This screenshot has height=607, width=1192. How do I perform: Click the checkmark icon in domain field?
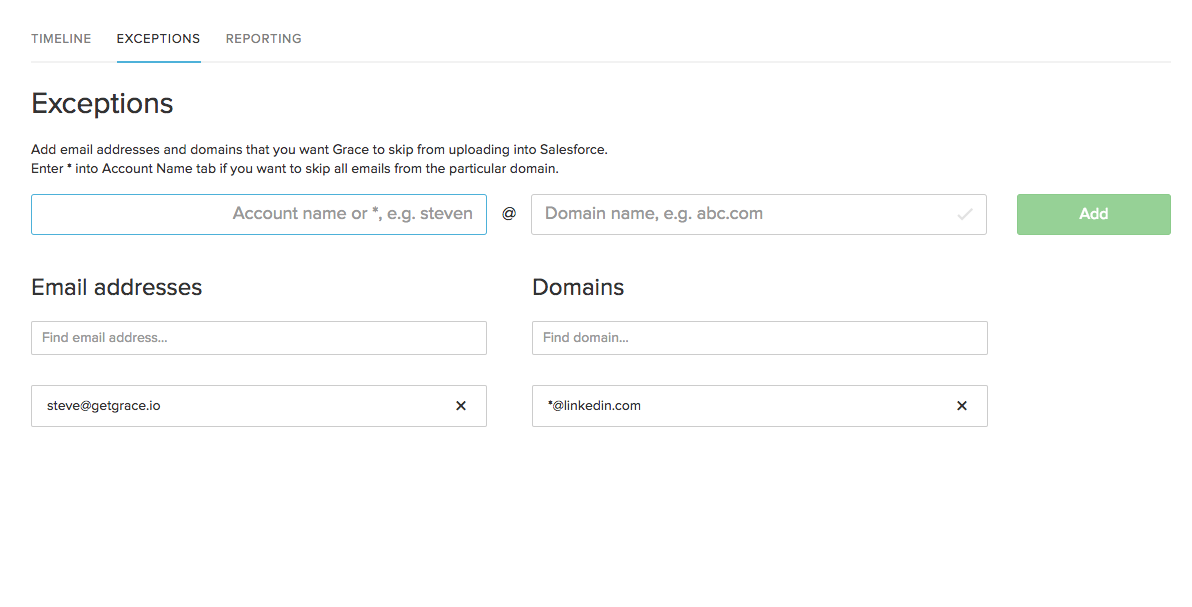[x=965, y=215]
